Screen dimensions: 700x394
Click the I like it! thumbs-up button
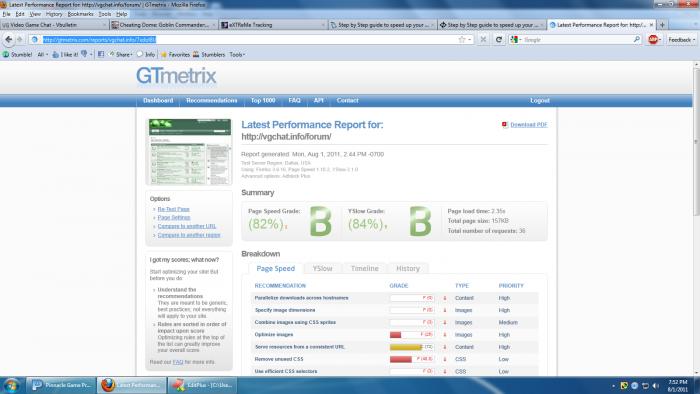coord(65,54)
